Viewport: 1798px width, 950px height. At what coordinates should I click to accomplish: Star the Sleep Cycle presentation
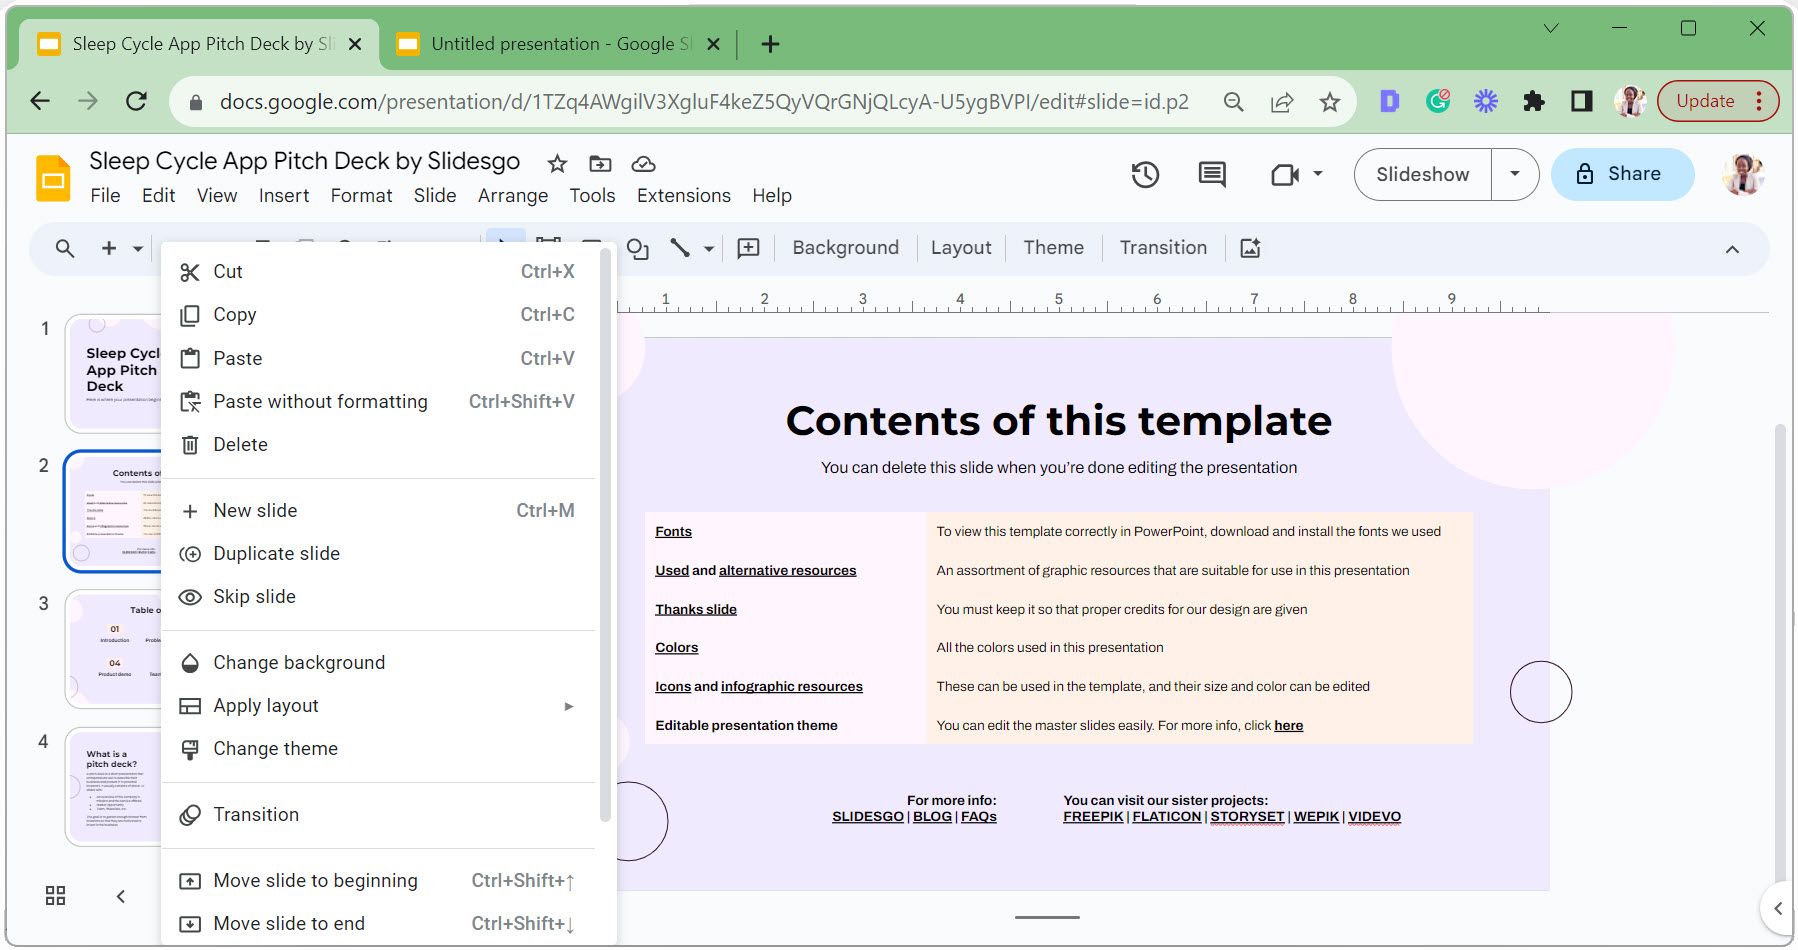(557, 164)
